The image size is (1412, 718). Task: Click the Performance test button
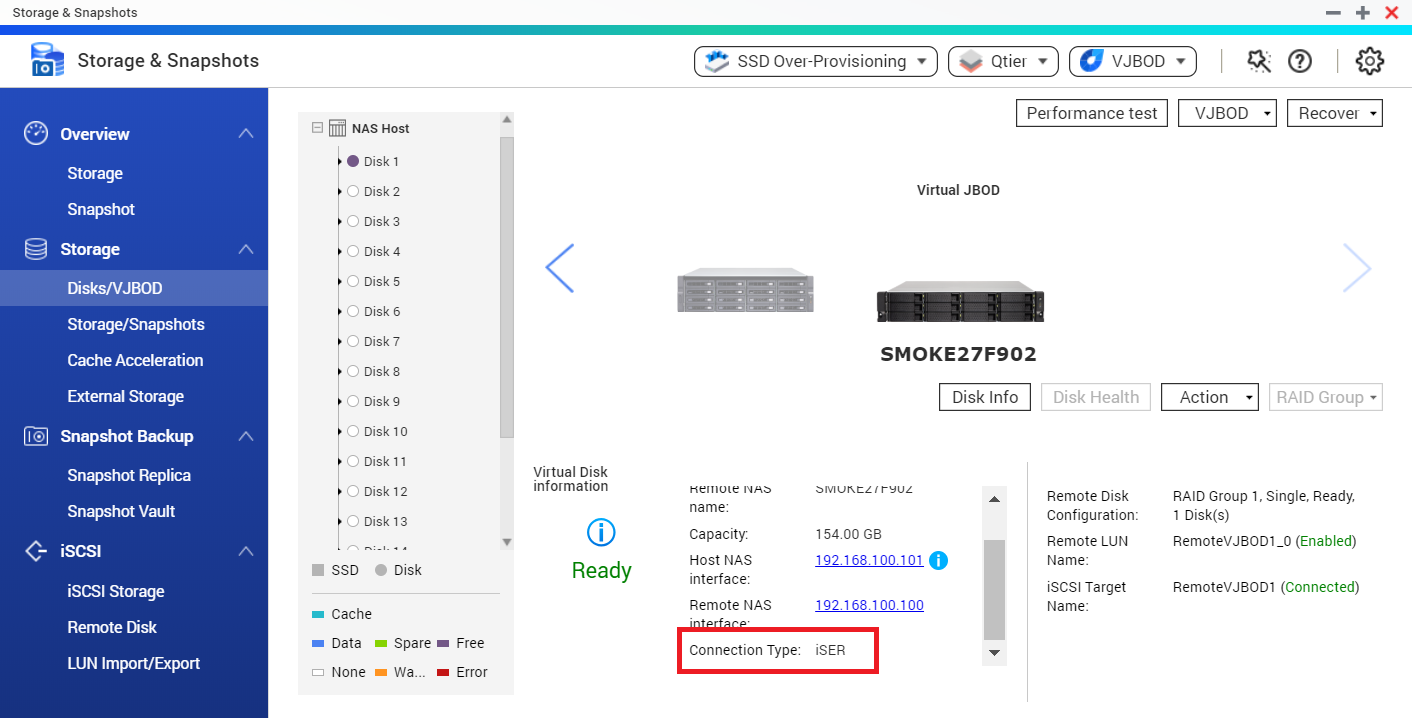tap(1092, 113)
